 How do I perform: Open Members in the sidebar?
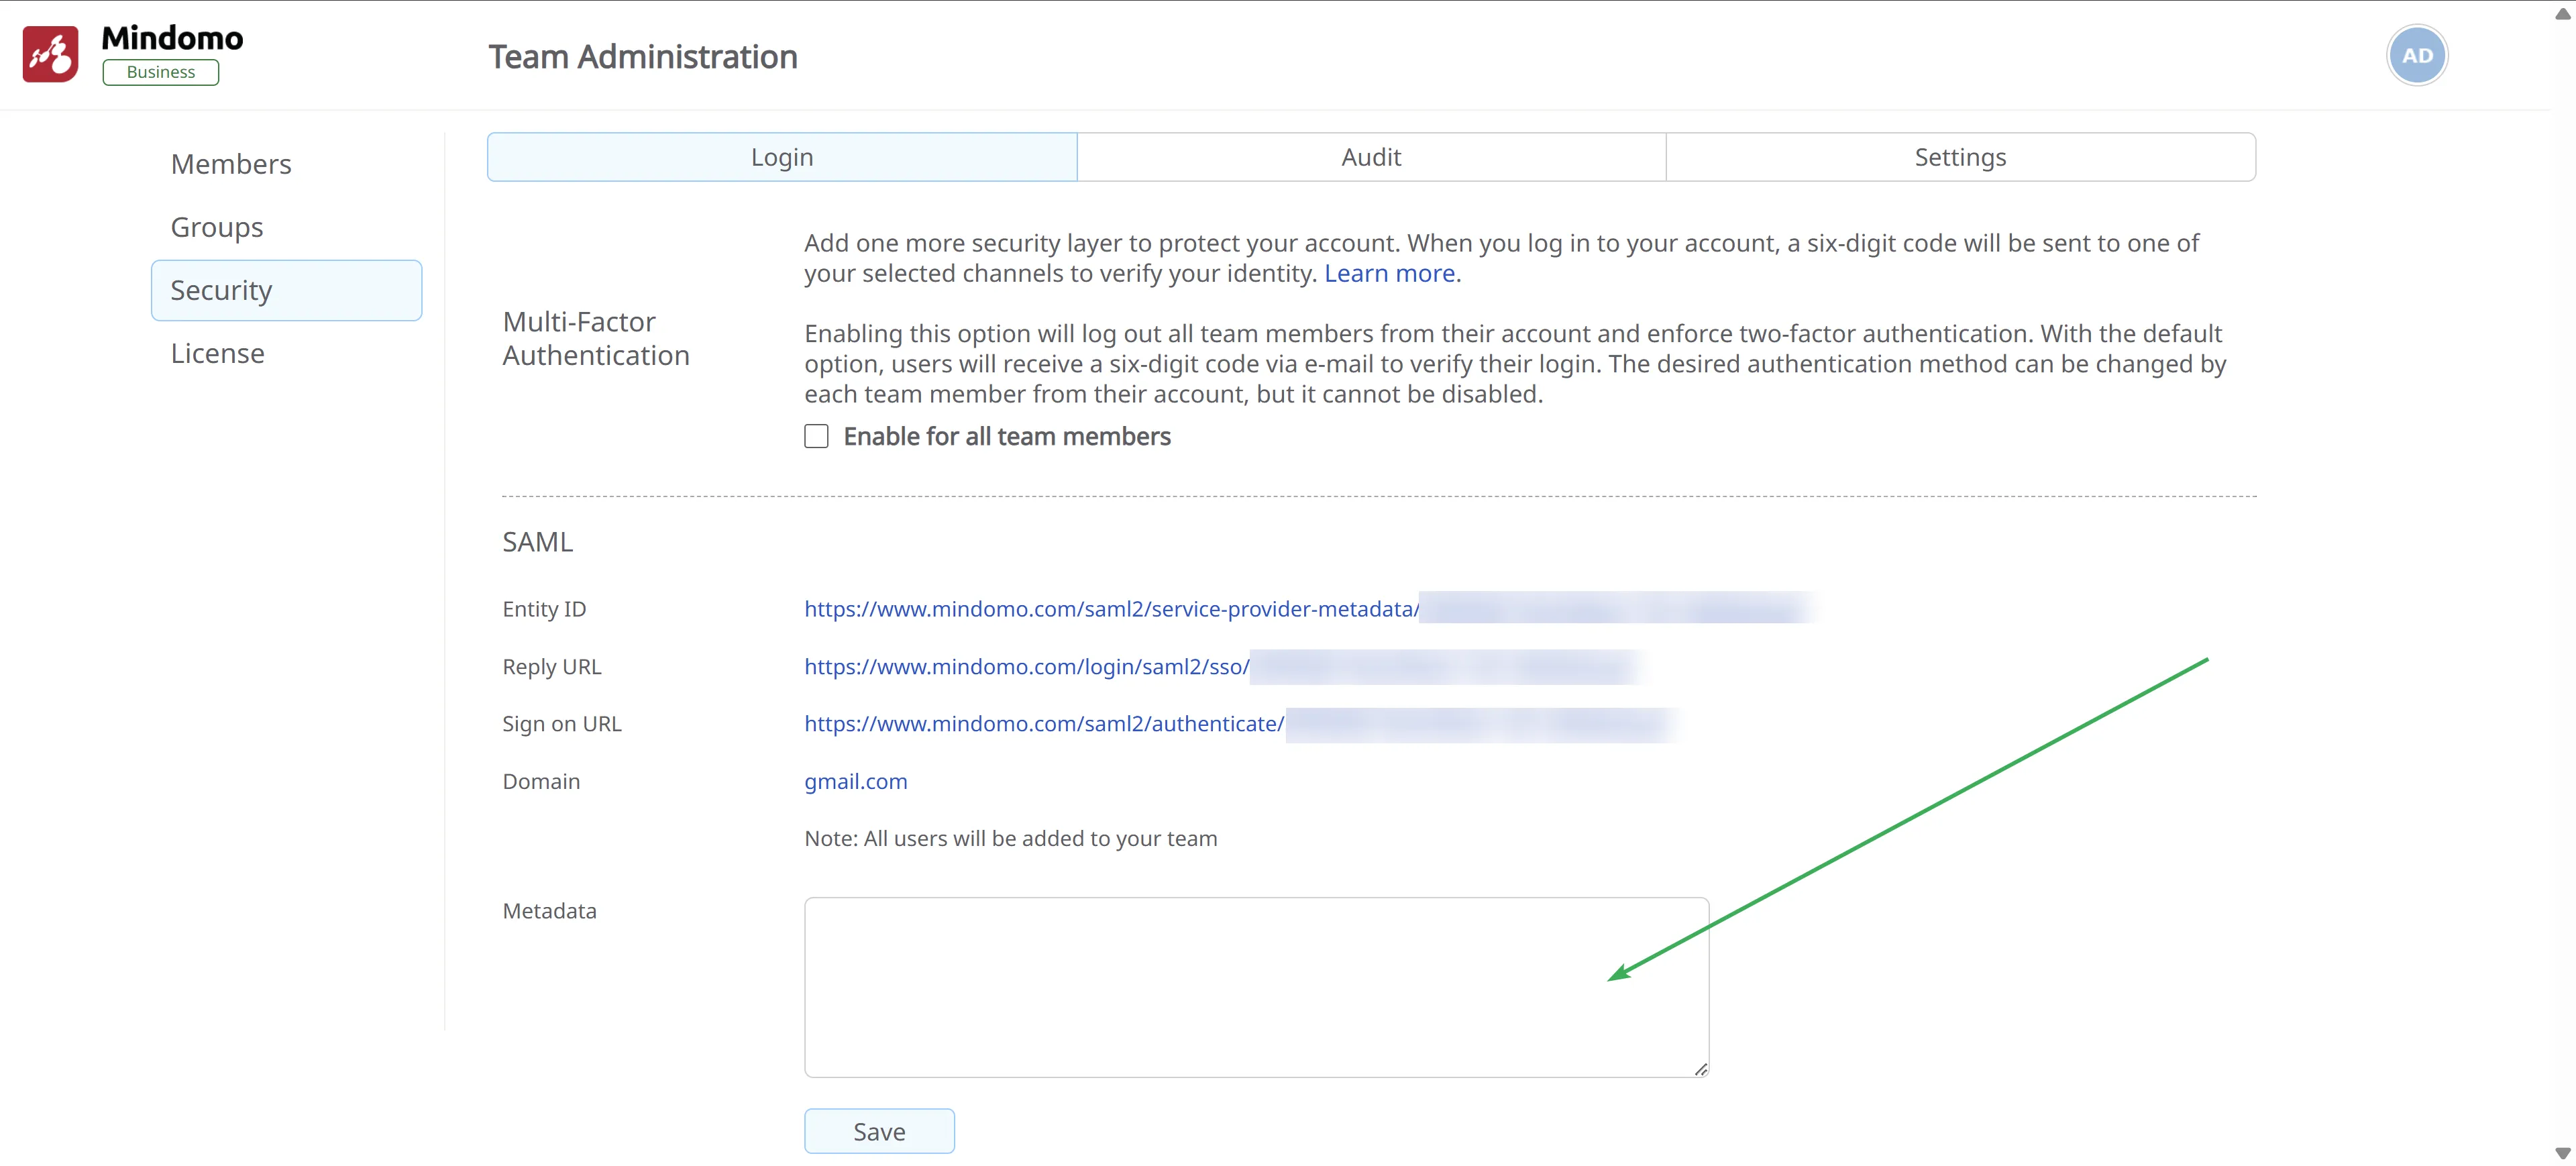(231, 164)
